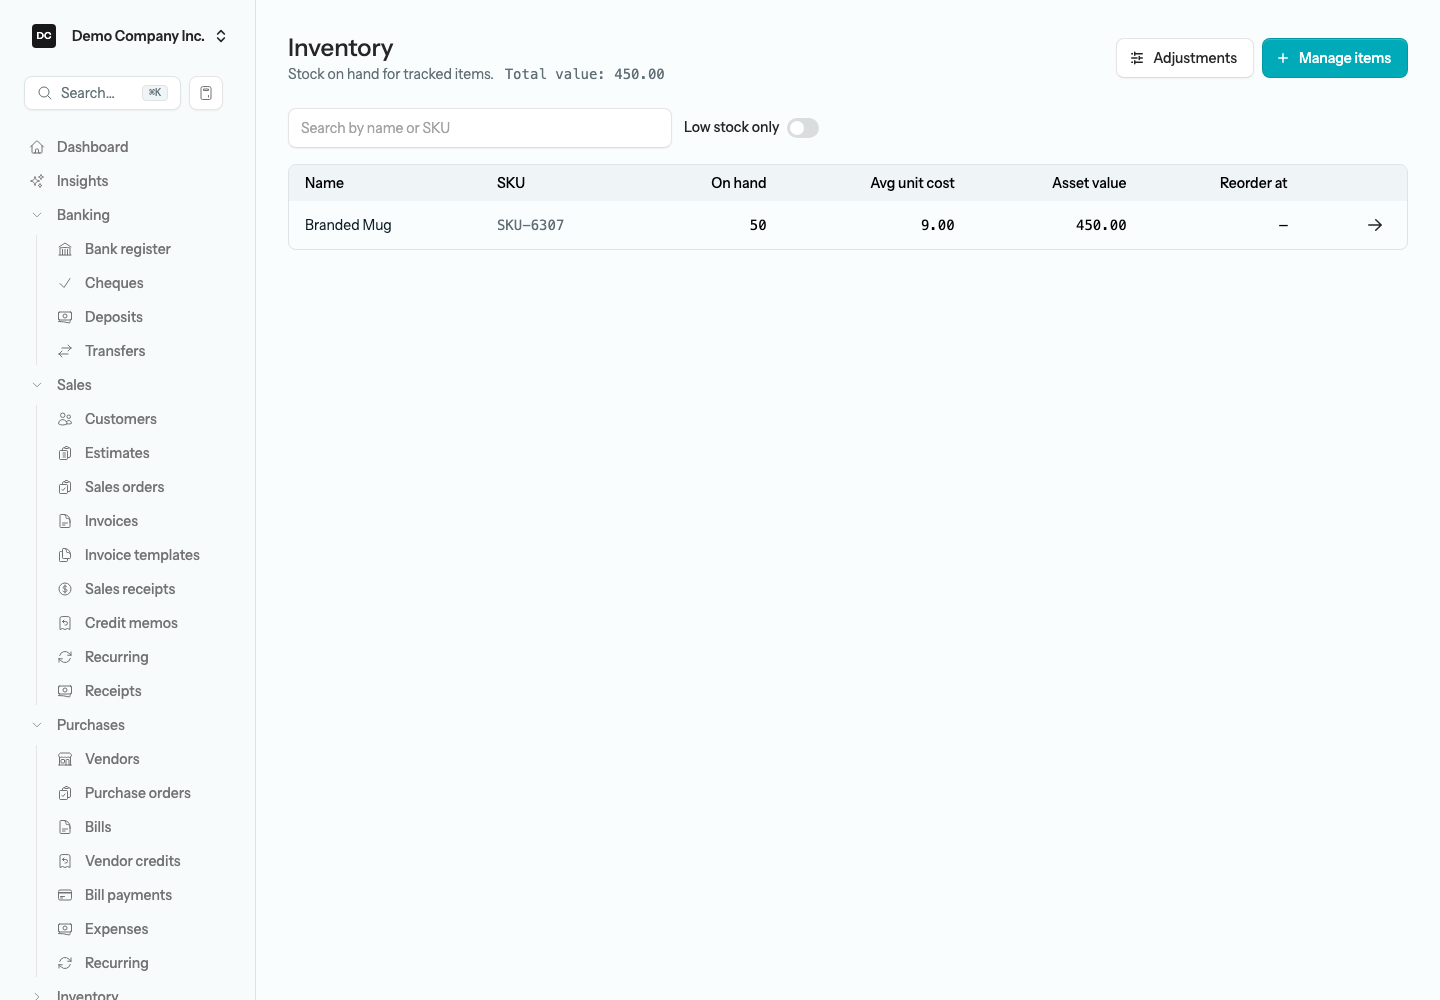
Task: Go to Purchase orders page
Action: tap(138, 793)
